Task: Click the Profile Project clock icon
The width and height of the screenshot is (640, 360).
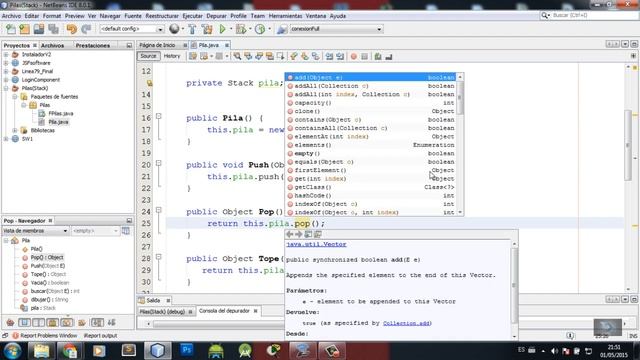Action: (x=260, y=29)
